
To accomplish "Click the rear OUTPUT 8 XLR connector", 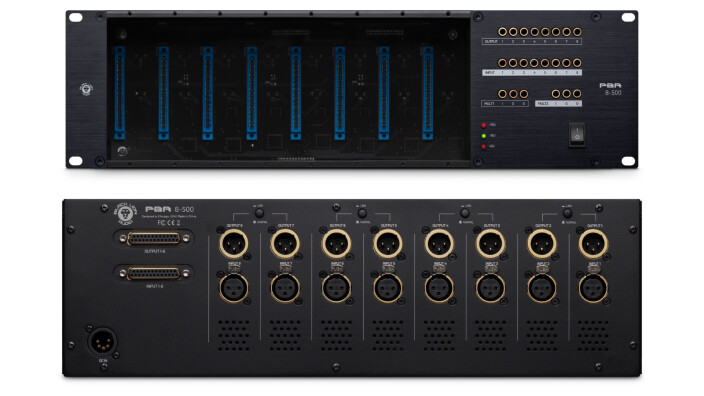I will (x=234, y=244).
